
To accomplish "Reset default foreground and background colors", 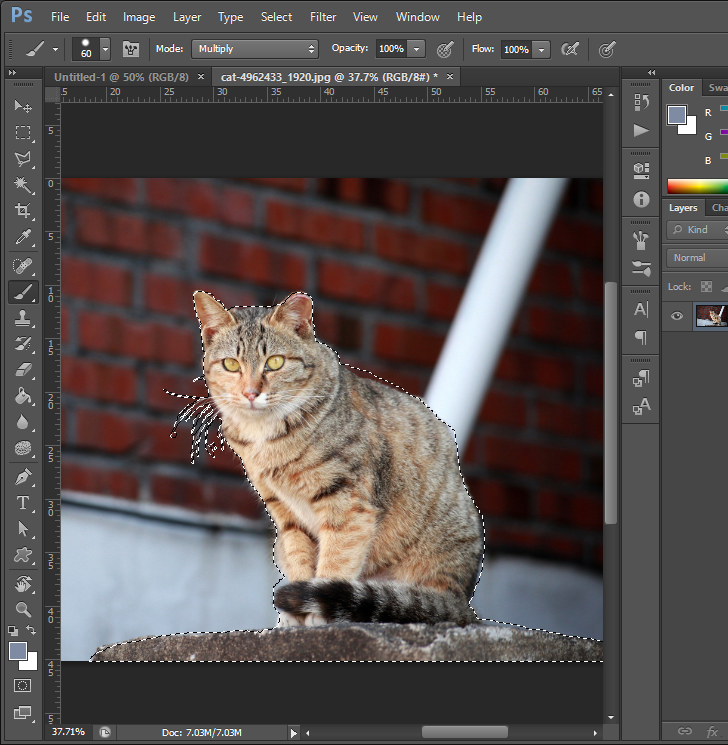I will [13, 630].
